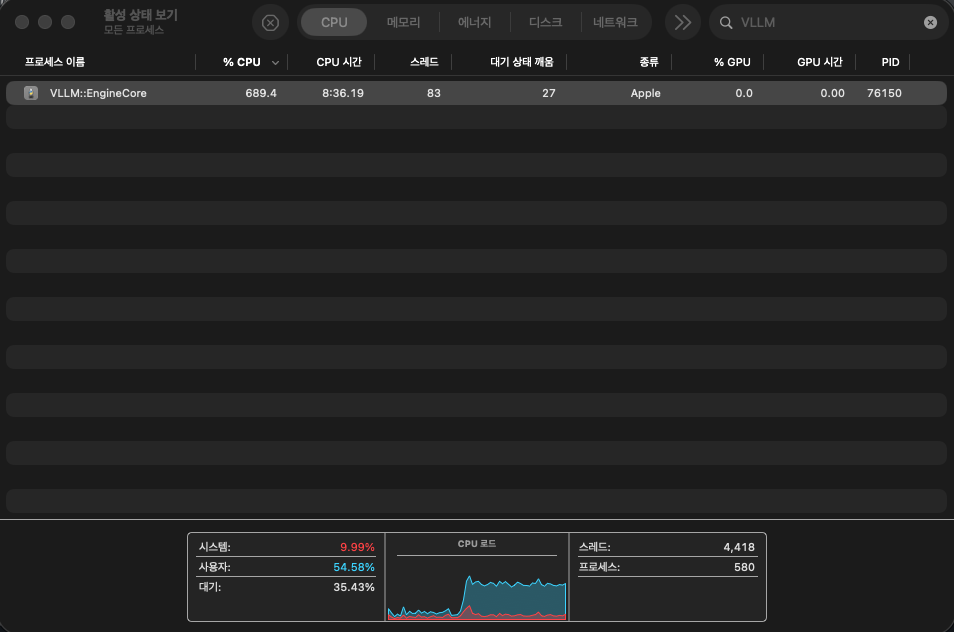The image size is (954, 632).
Task: Click the 모든 프로세스 subtitle
Action: [133, 30]
